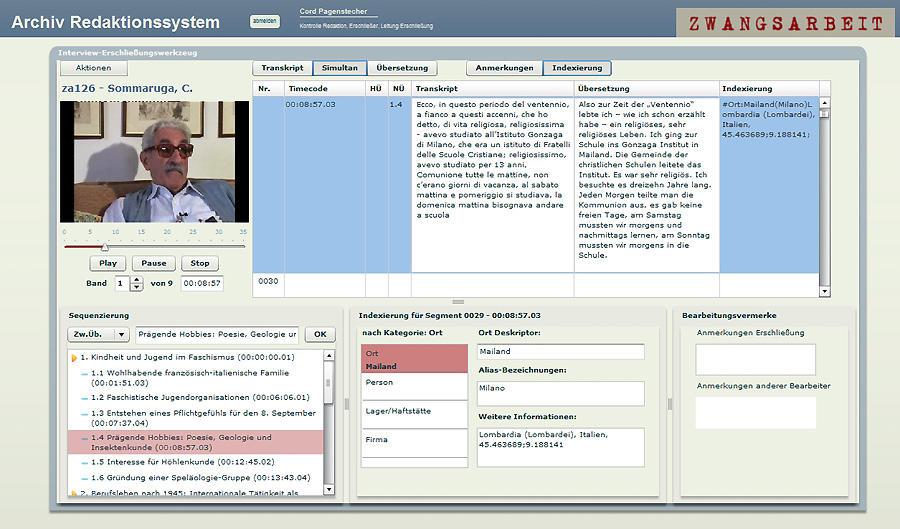Open the Indexierung tab
This screenshot has width=900, height=529.
click(x=577, y=68)
